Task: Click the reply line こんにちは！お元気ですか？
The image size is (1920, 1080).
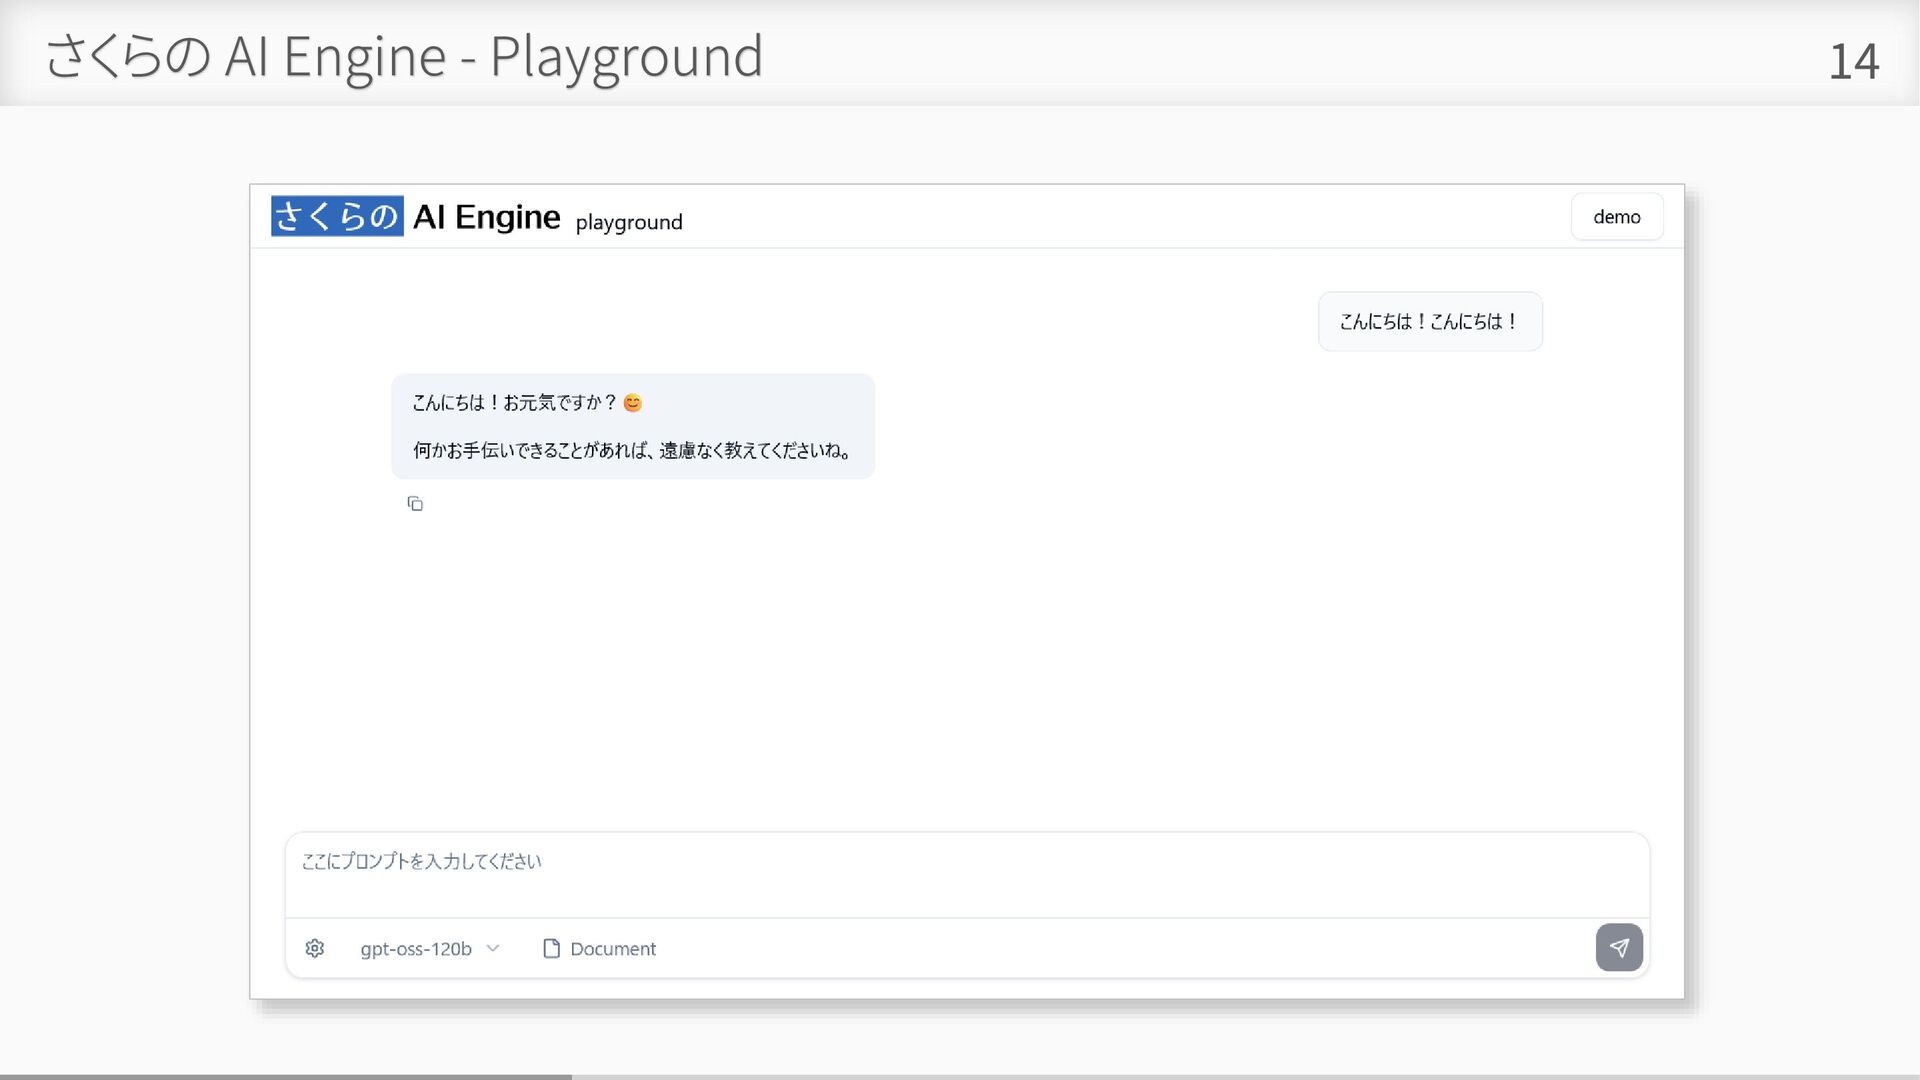Action: [x=515, y=403]
